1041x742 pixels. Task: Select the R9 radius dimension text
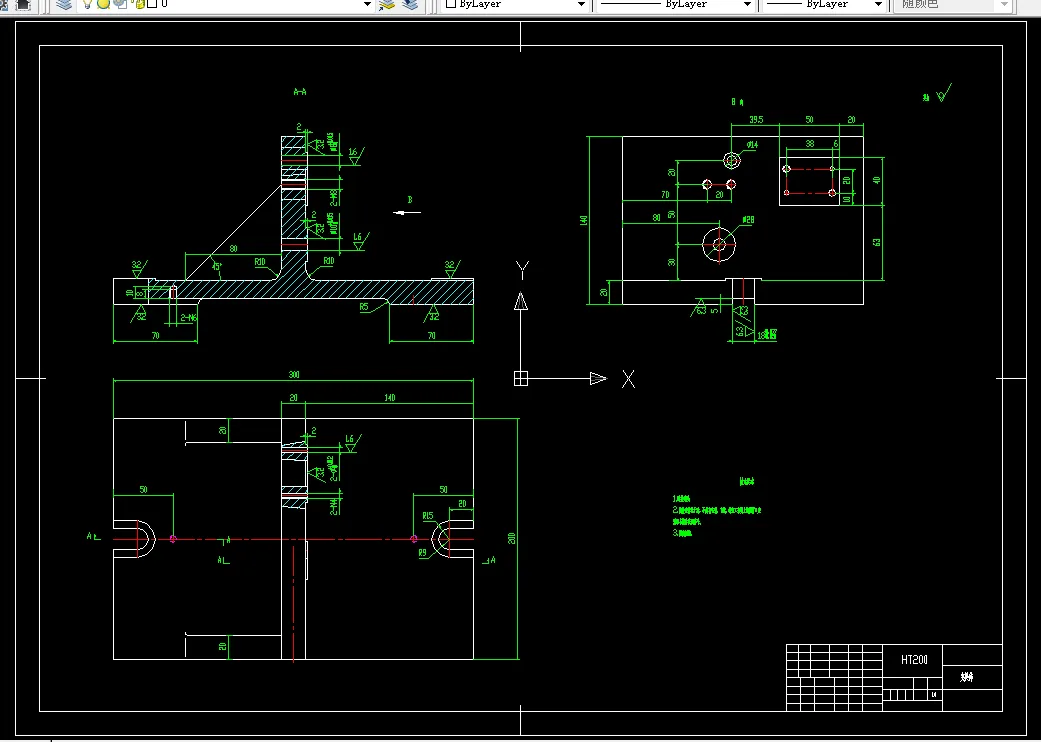(423, 552)
